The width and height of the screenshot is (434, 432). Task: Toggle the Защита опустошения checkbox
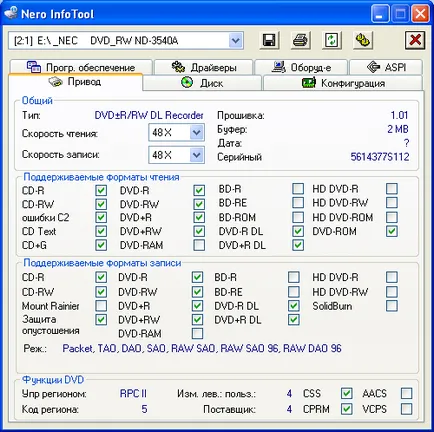pyautogui.click(x=101, y=320)
